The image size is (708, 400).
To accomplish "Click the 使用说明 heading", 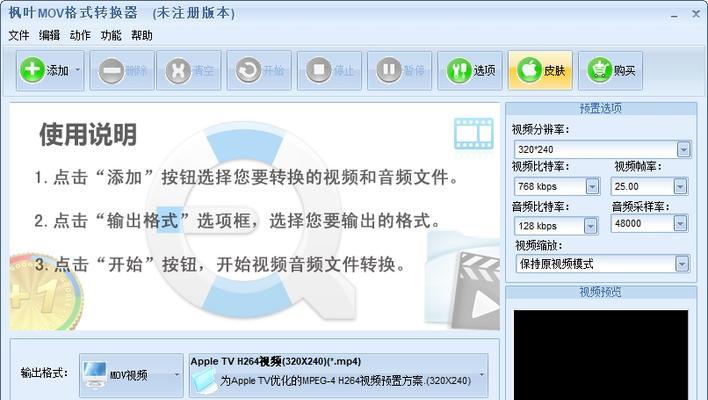I will 88,135.
